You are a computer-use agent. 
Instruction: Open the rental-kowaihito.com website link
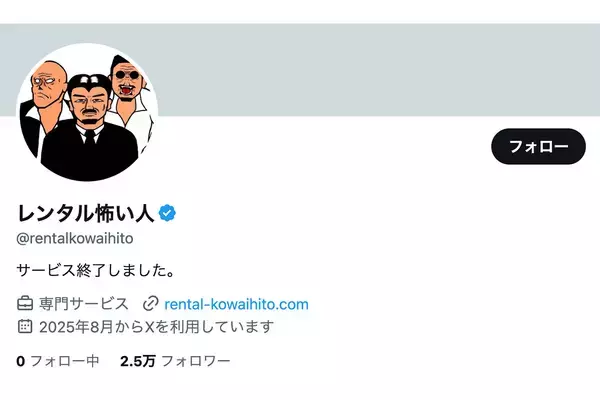pos(236,304)
